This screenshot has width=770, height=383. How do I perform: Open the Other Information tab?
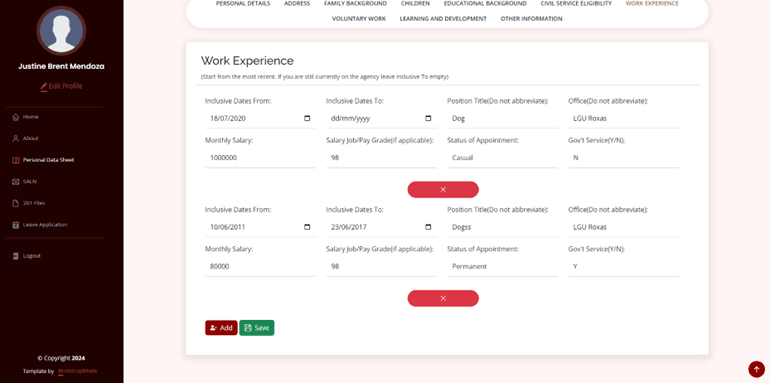[531, 19]
